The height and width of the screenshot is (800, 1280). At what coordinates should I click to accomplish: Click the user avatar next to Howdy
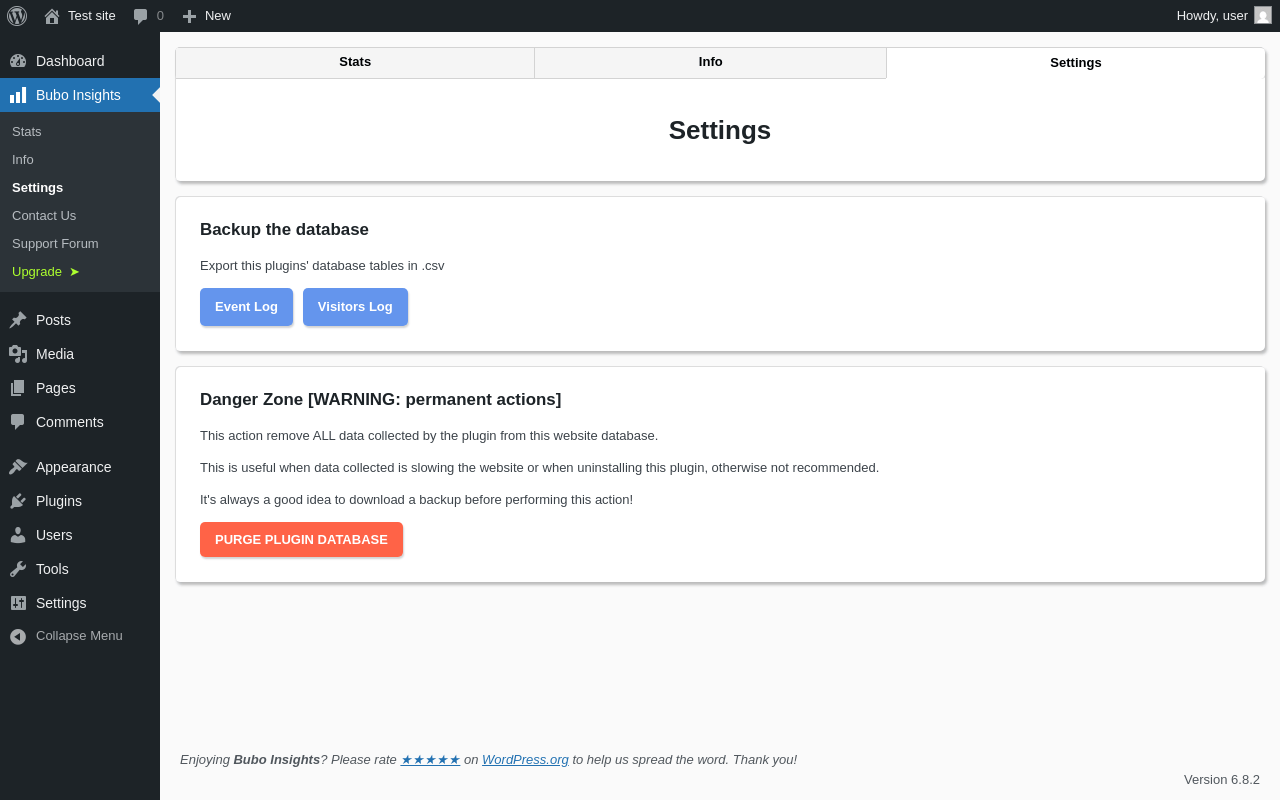pos(1263,15)
